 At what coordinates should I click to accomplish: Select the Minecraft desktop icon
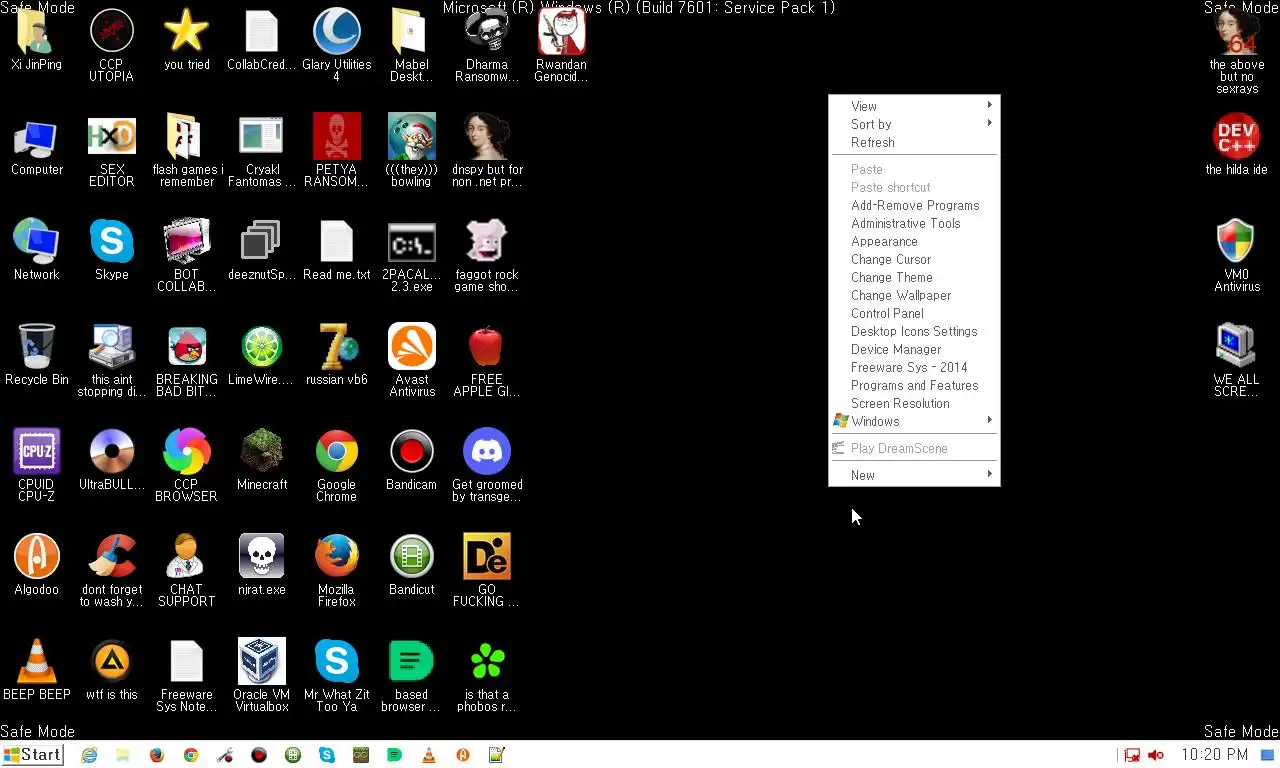point(261,460)
